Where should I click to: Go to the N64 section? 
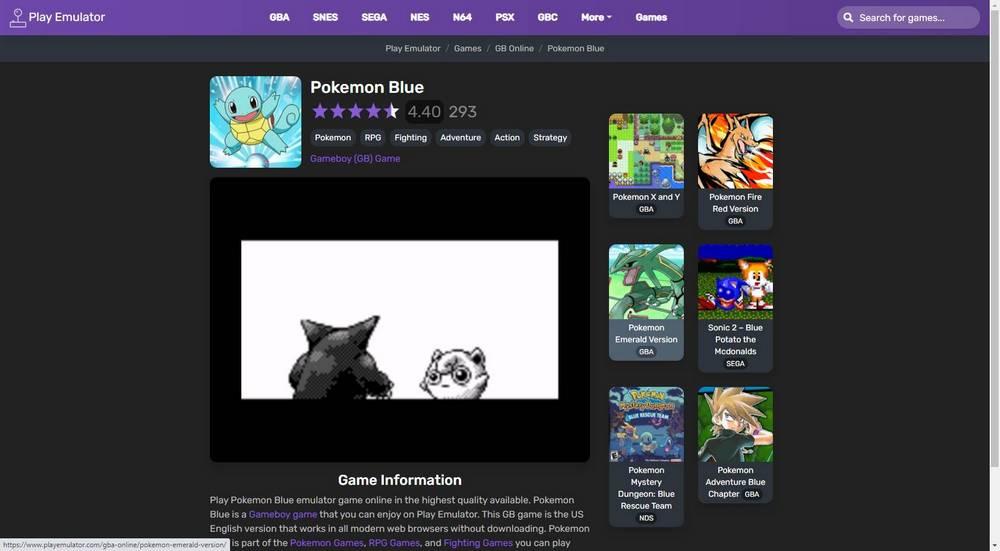tap(462, 17)
